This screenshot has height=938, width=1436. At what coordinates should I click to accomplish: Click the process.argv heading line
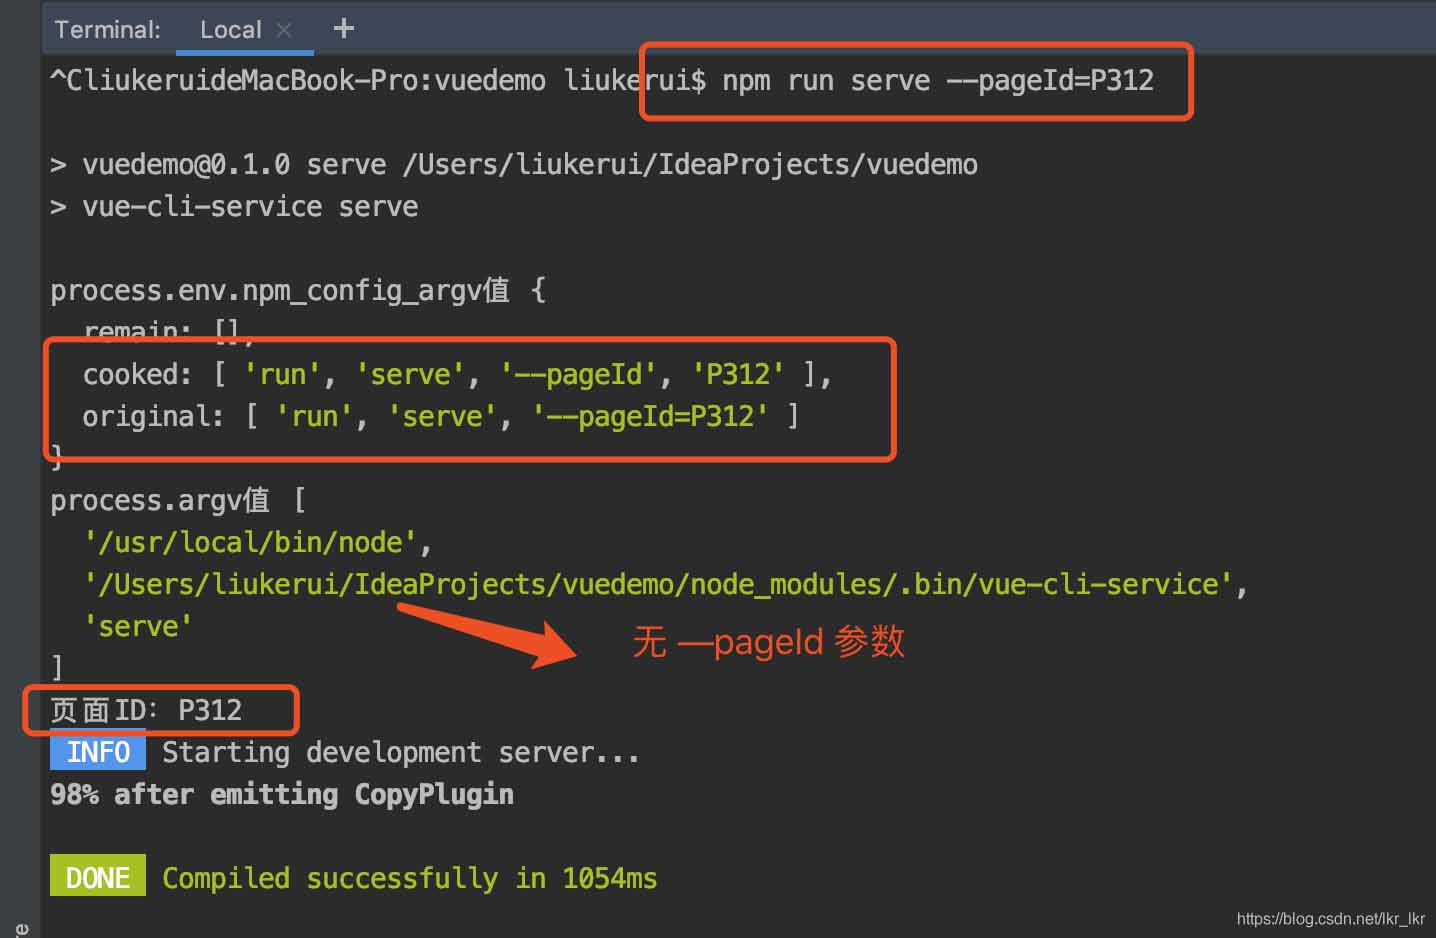178,500
